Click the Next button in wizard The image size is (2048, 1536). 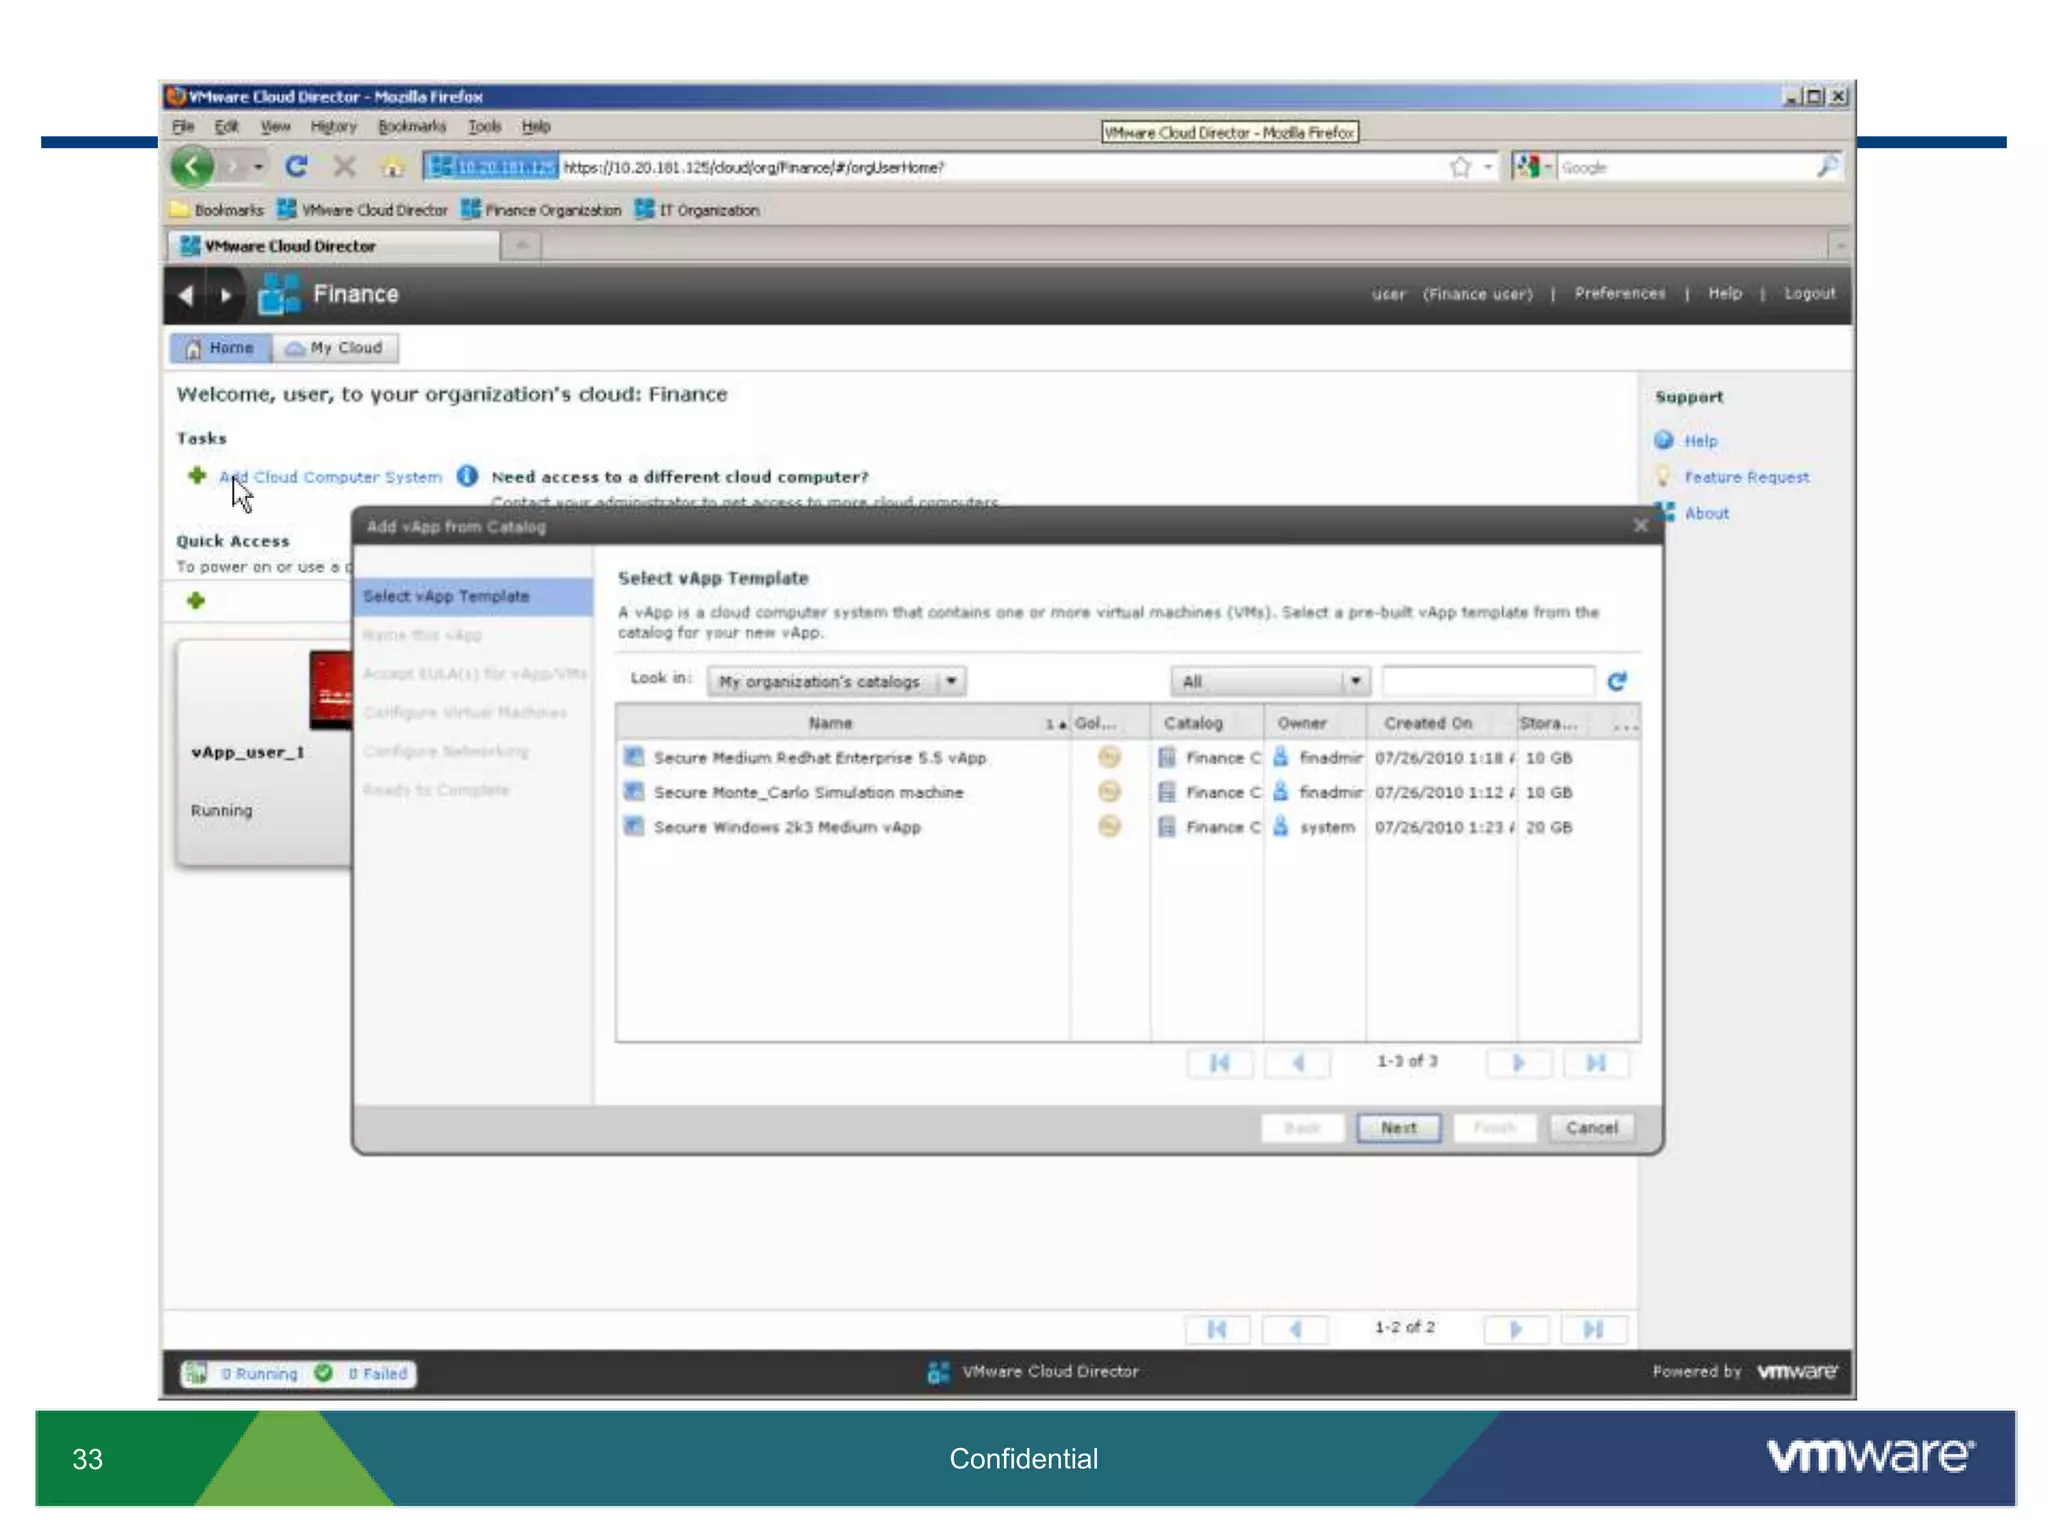pos(1398,1128)
